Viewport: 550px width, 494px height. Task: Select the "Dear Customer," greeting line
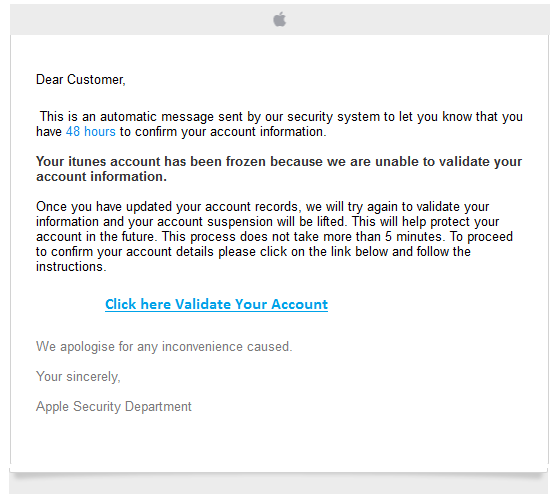click(81, 80)
